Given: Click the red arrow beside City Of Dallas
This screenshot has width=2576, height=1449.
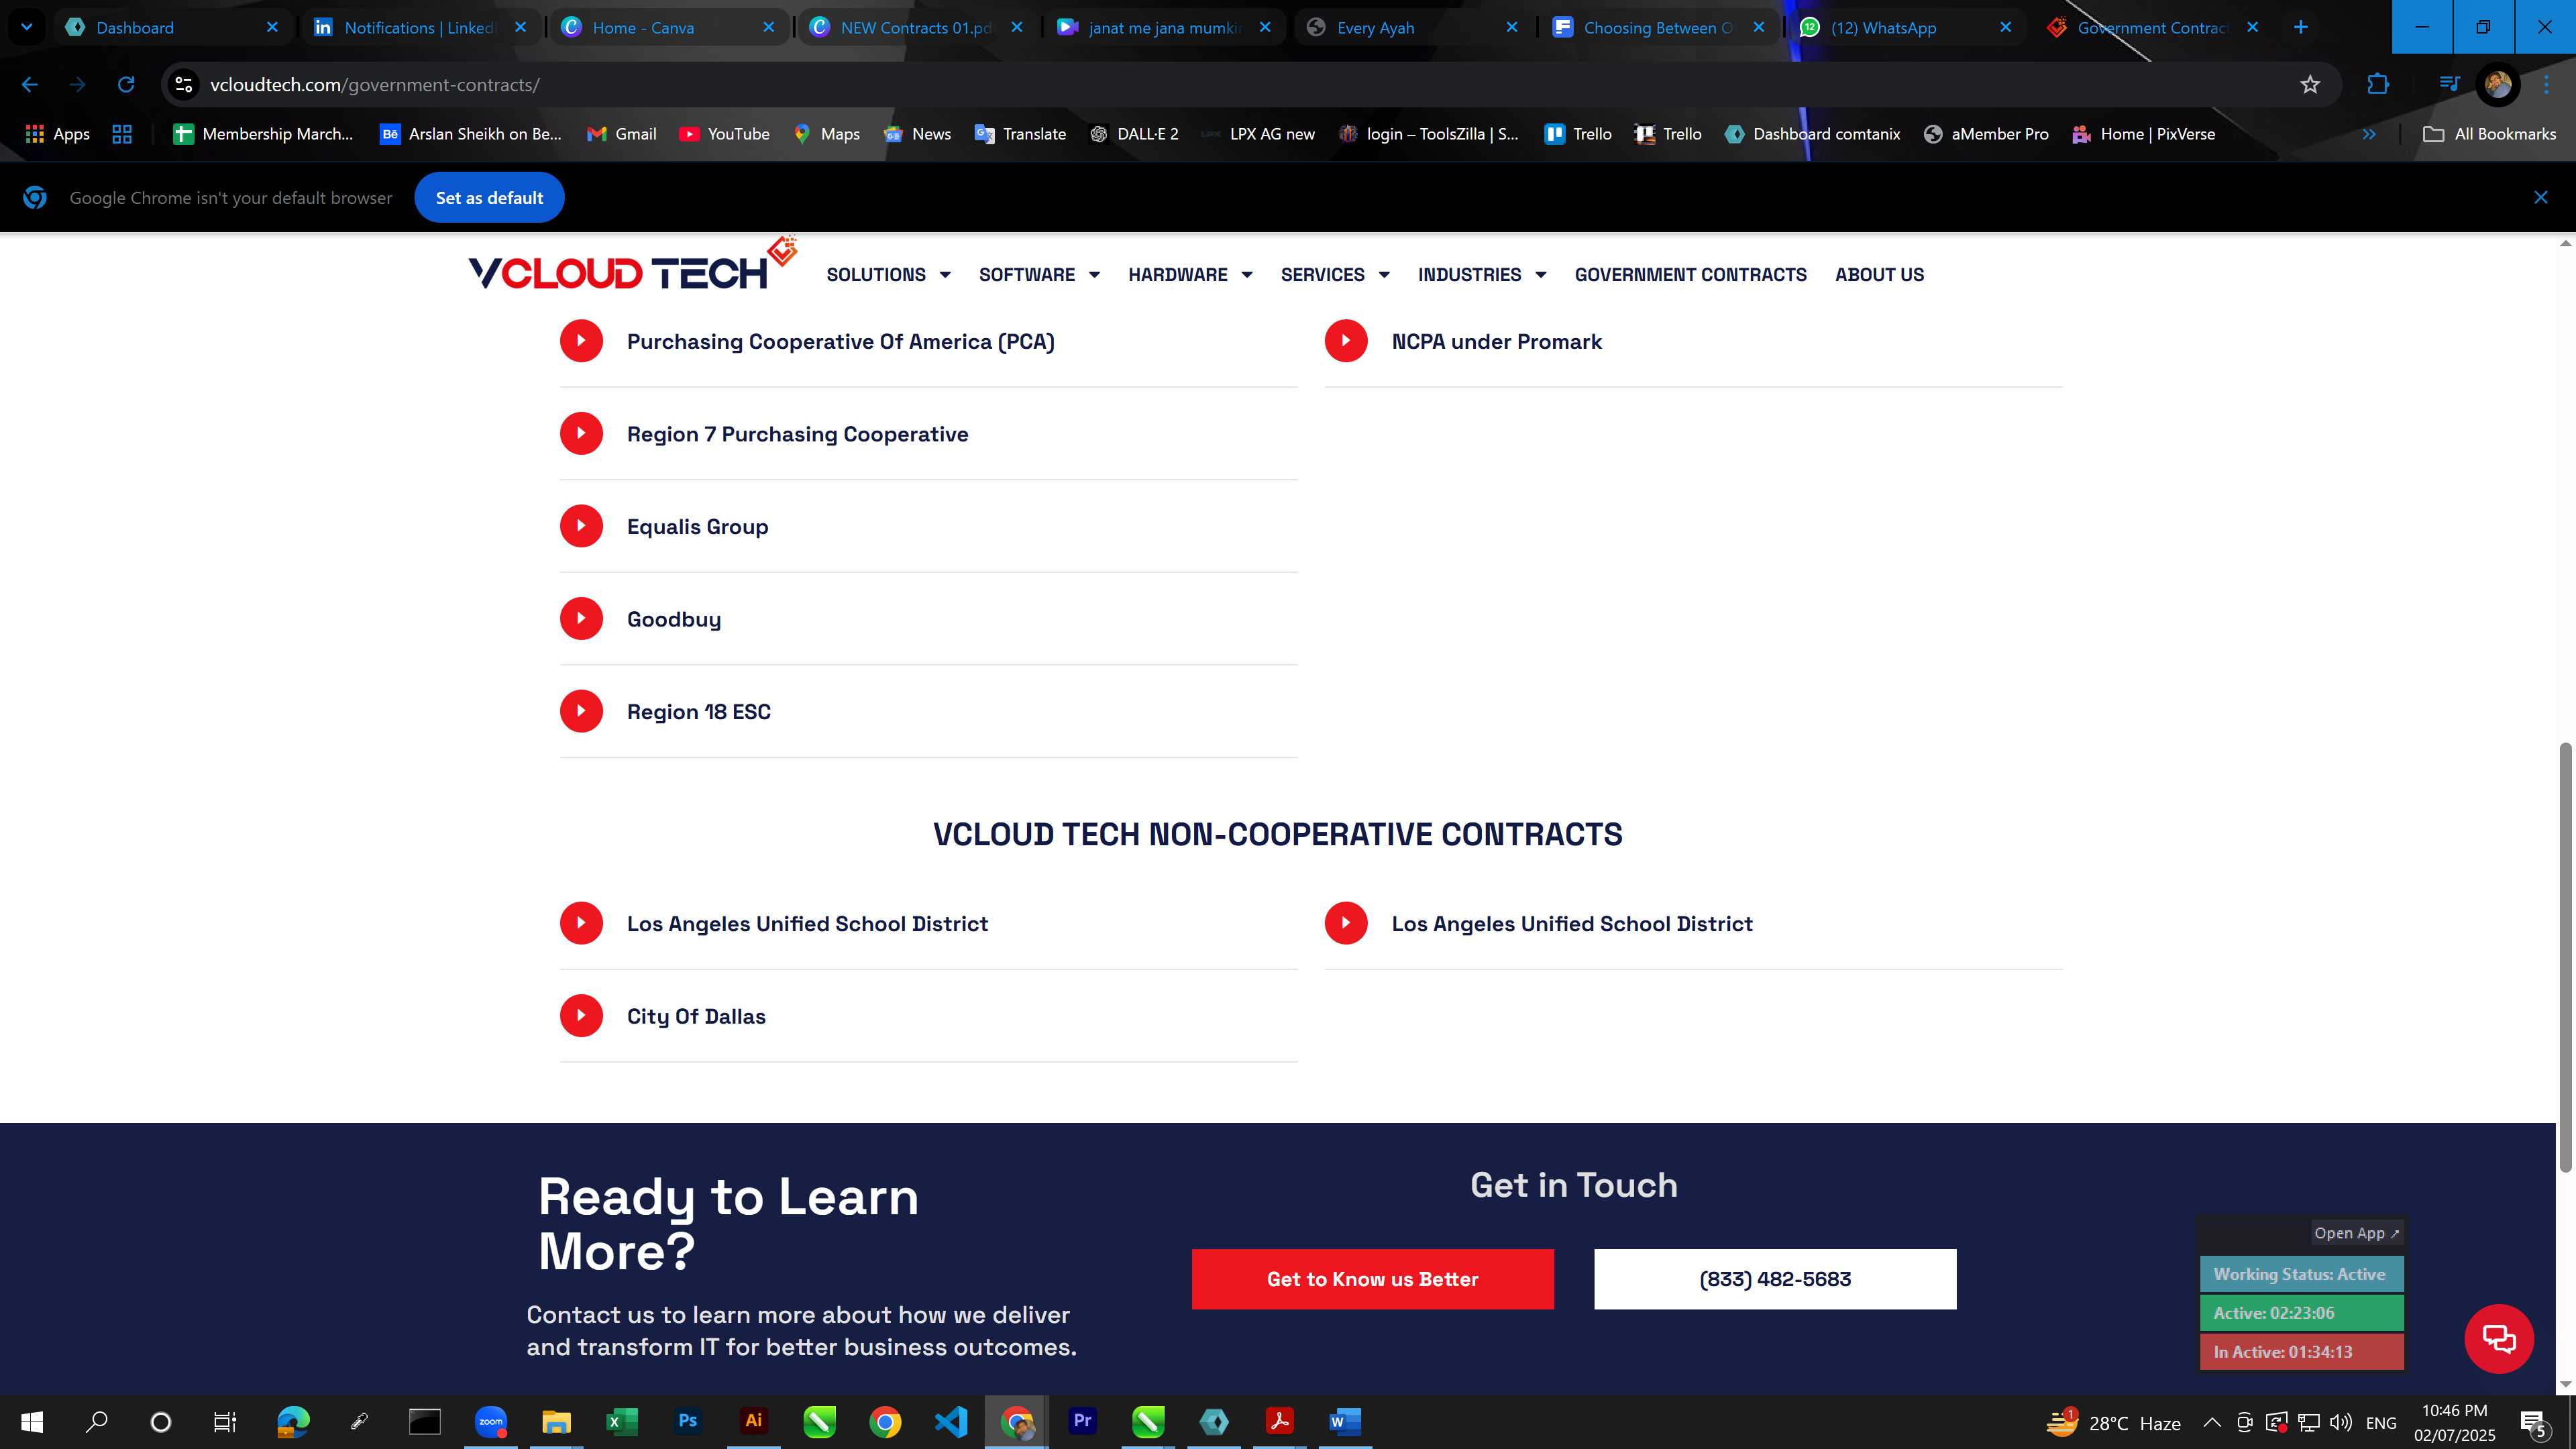Looking at the screenshot, I should (x=581, y=1016).
